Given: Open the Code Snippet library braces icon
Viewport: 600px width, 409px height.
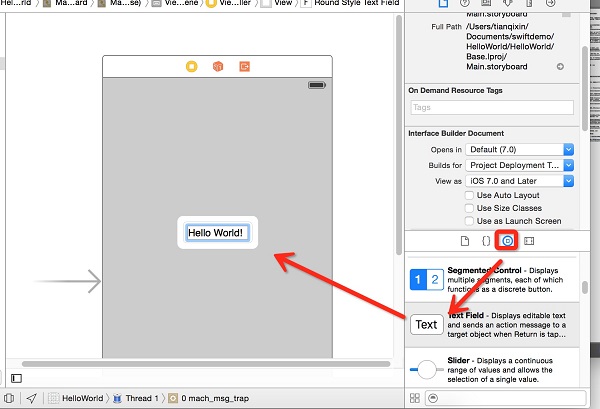Looking at the screenshot, I should (x=486, y=241).
